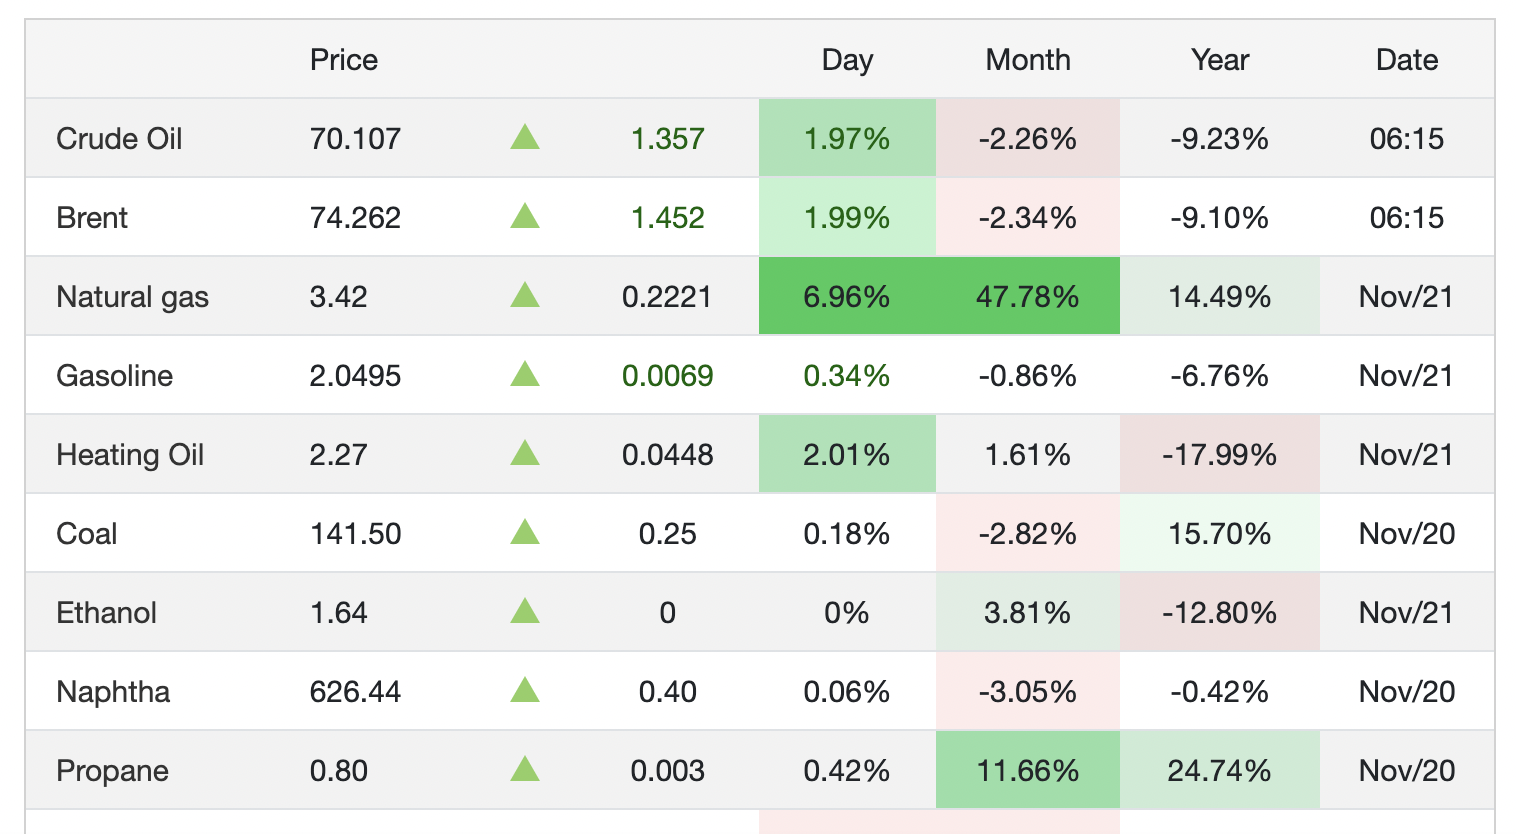1516x834 pixels.
Task: Sort by the Price column header
Action: 344,60
